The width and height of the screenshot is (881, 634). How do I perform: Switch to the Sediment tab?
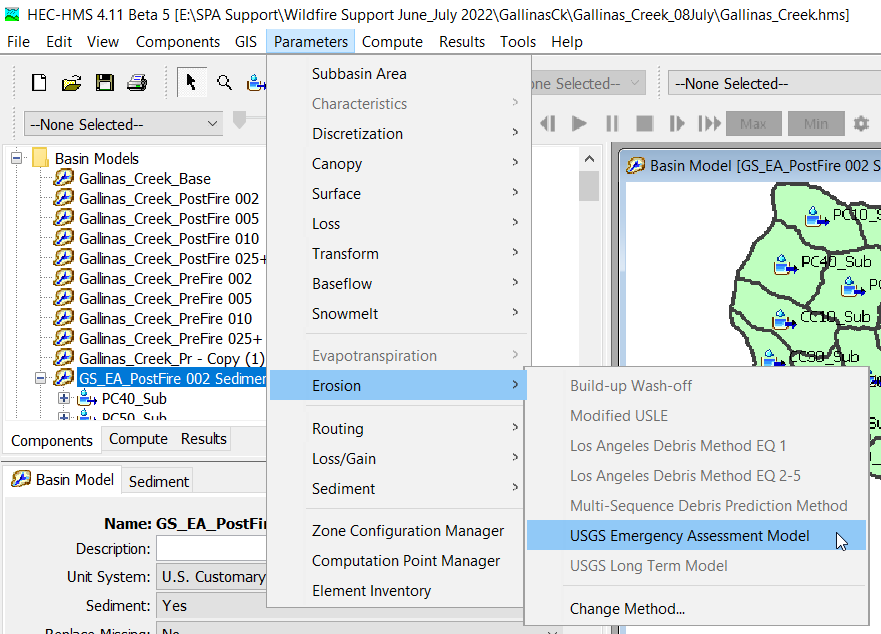click(158, 481)
